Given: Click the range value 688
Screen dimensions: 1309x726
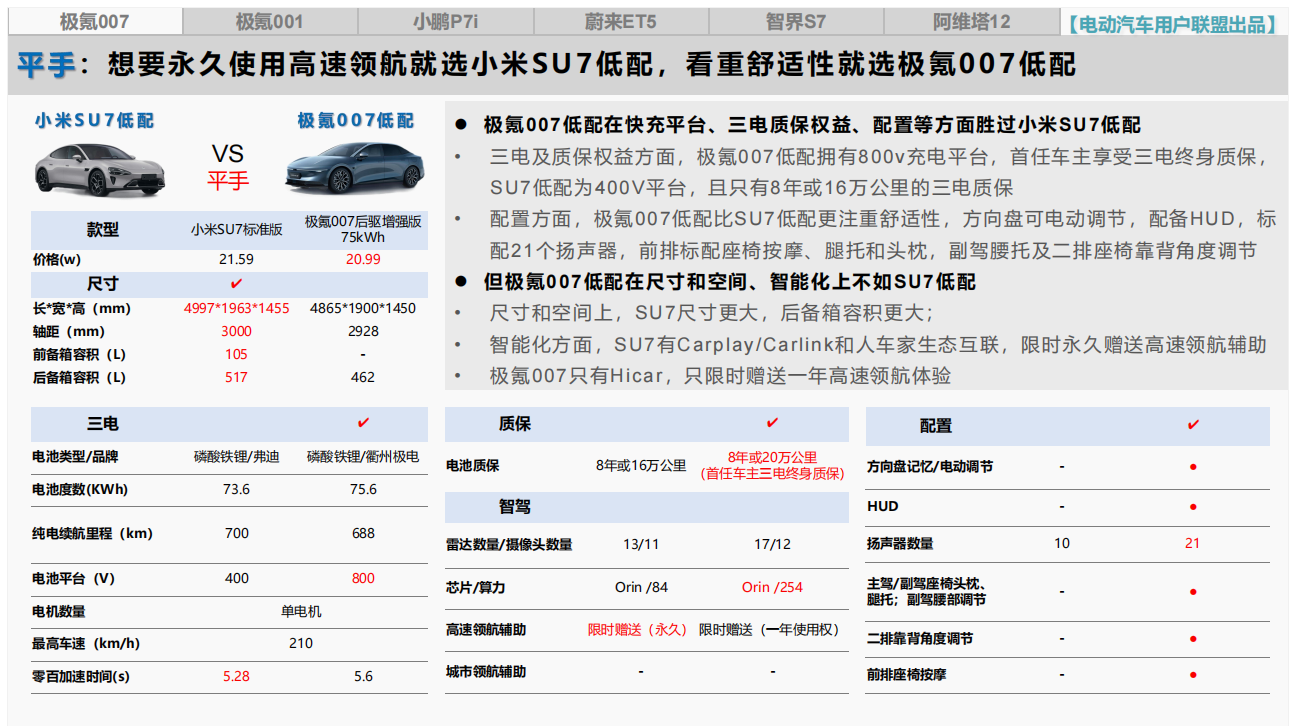Looking at the screenshot, I should pyautogui.click(x=363, y=533).
